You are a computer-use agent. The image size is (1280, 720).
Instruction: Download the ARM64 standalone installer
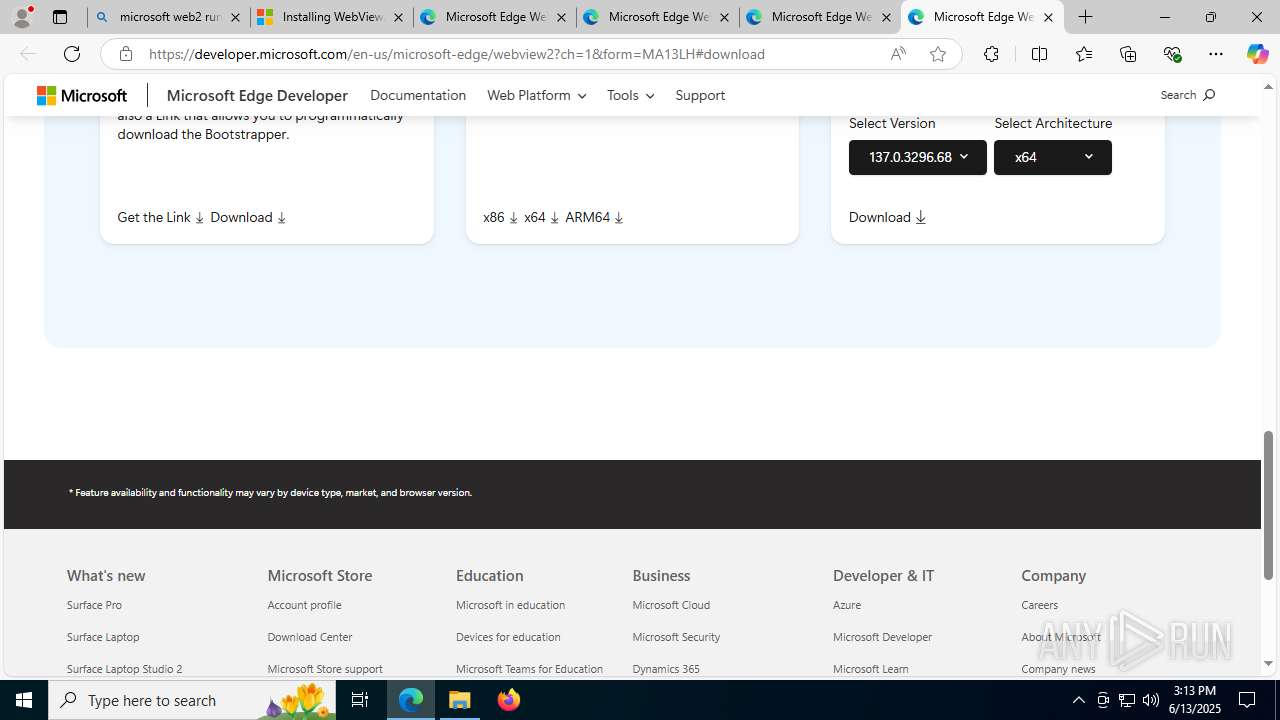tap(594, 217)
